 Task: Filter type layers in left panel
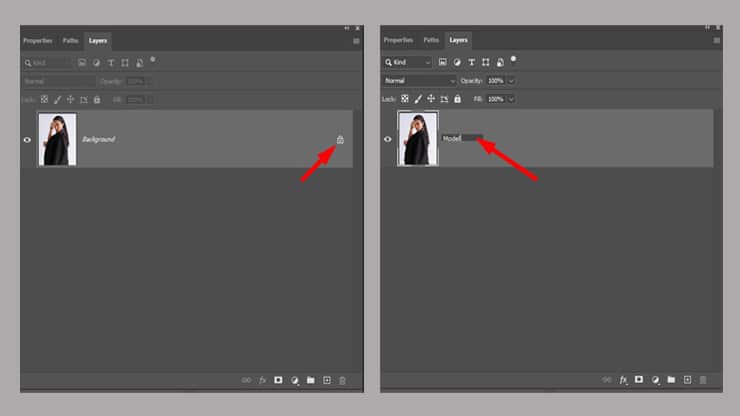point(111,62)
